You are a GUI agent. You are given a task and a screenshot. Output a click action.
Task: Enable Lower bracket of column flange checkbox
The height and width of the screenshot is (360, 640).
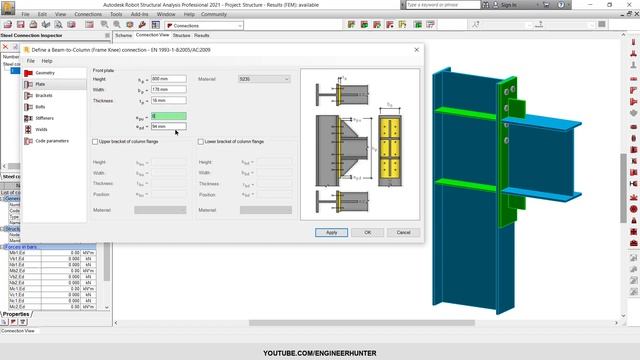coord(201,142)
